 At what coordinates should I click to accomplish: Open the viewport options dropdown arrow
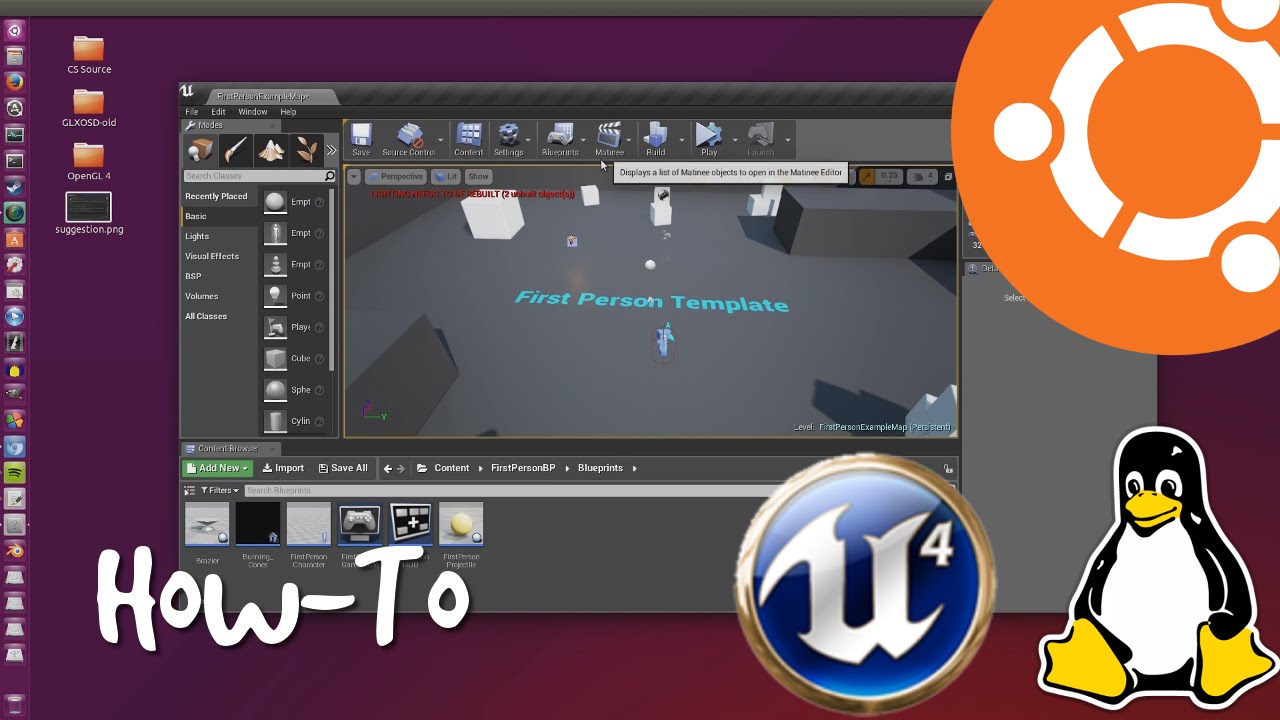(x=354, y=176)
